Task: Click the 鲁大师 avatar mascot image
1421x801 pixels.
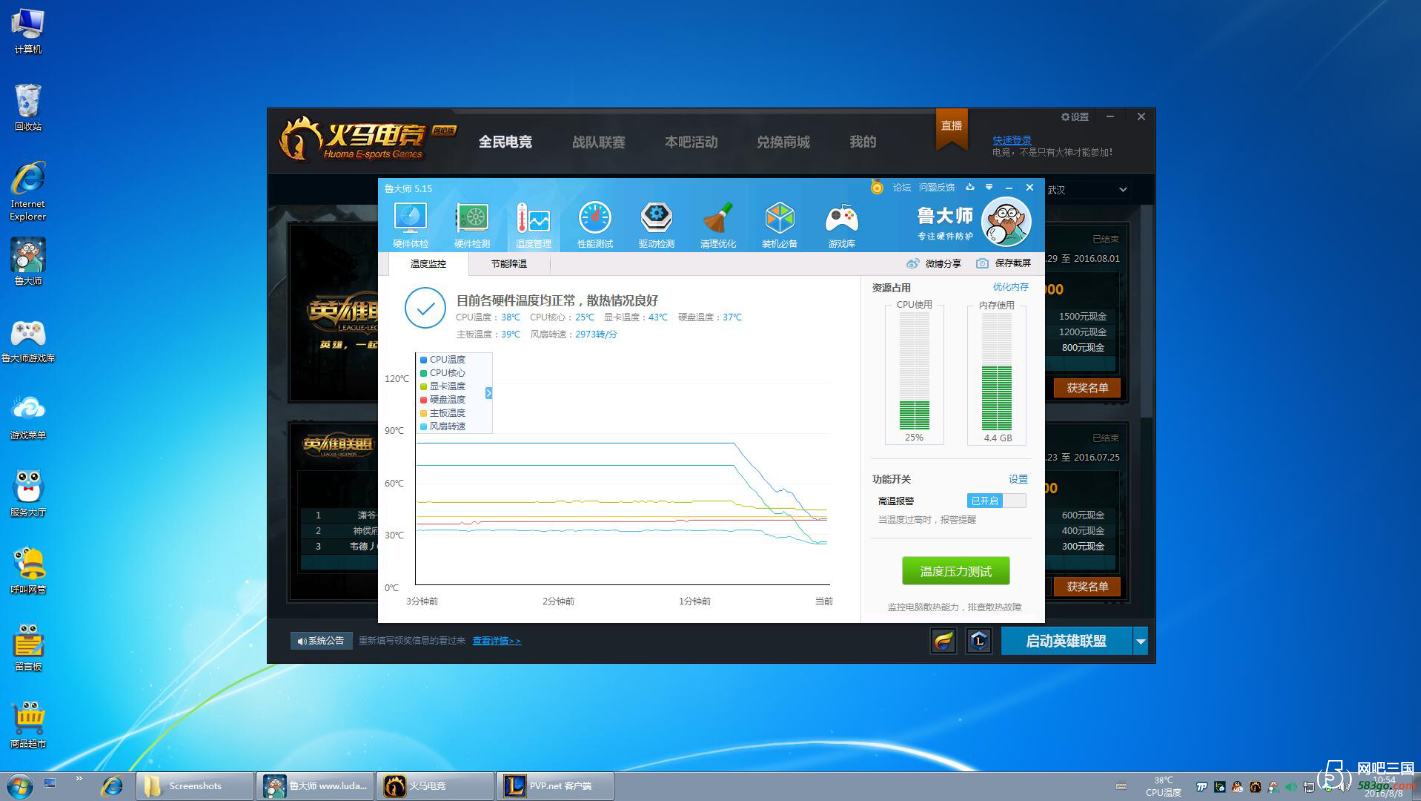Action: tap(1006, 222)
